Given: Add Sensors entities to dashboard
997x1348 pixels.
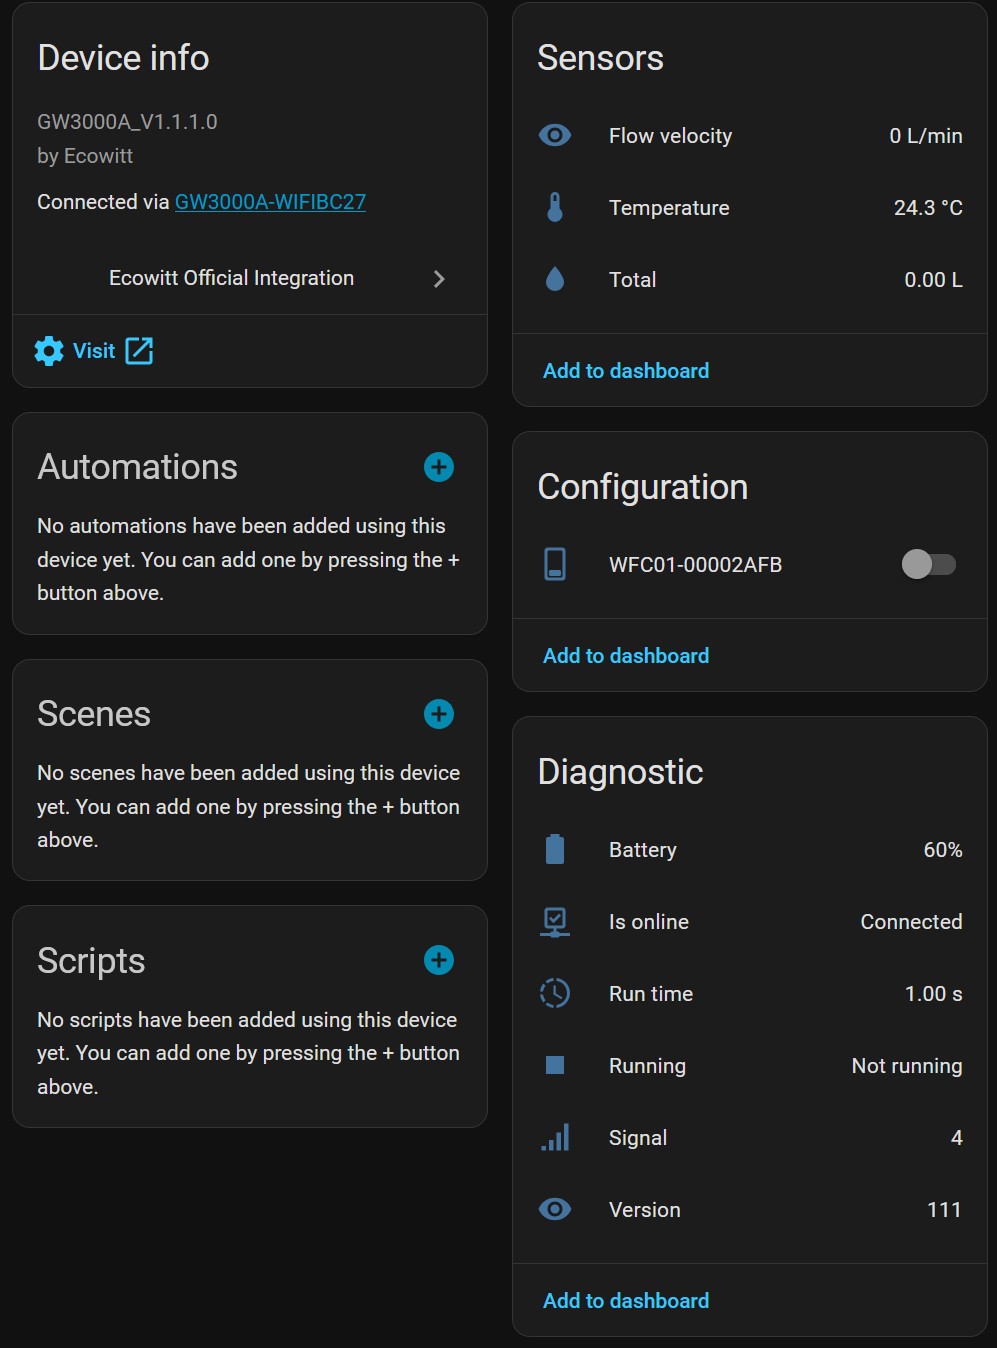Looking at the screenshot, I should (626, 371).
